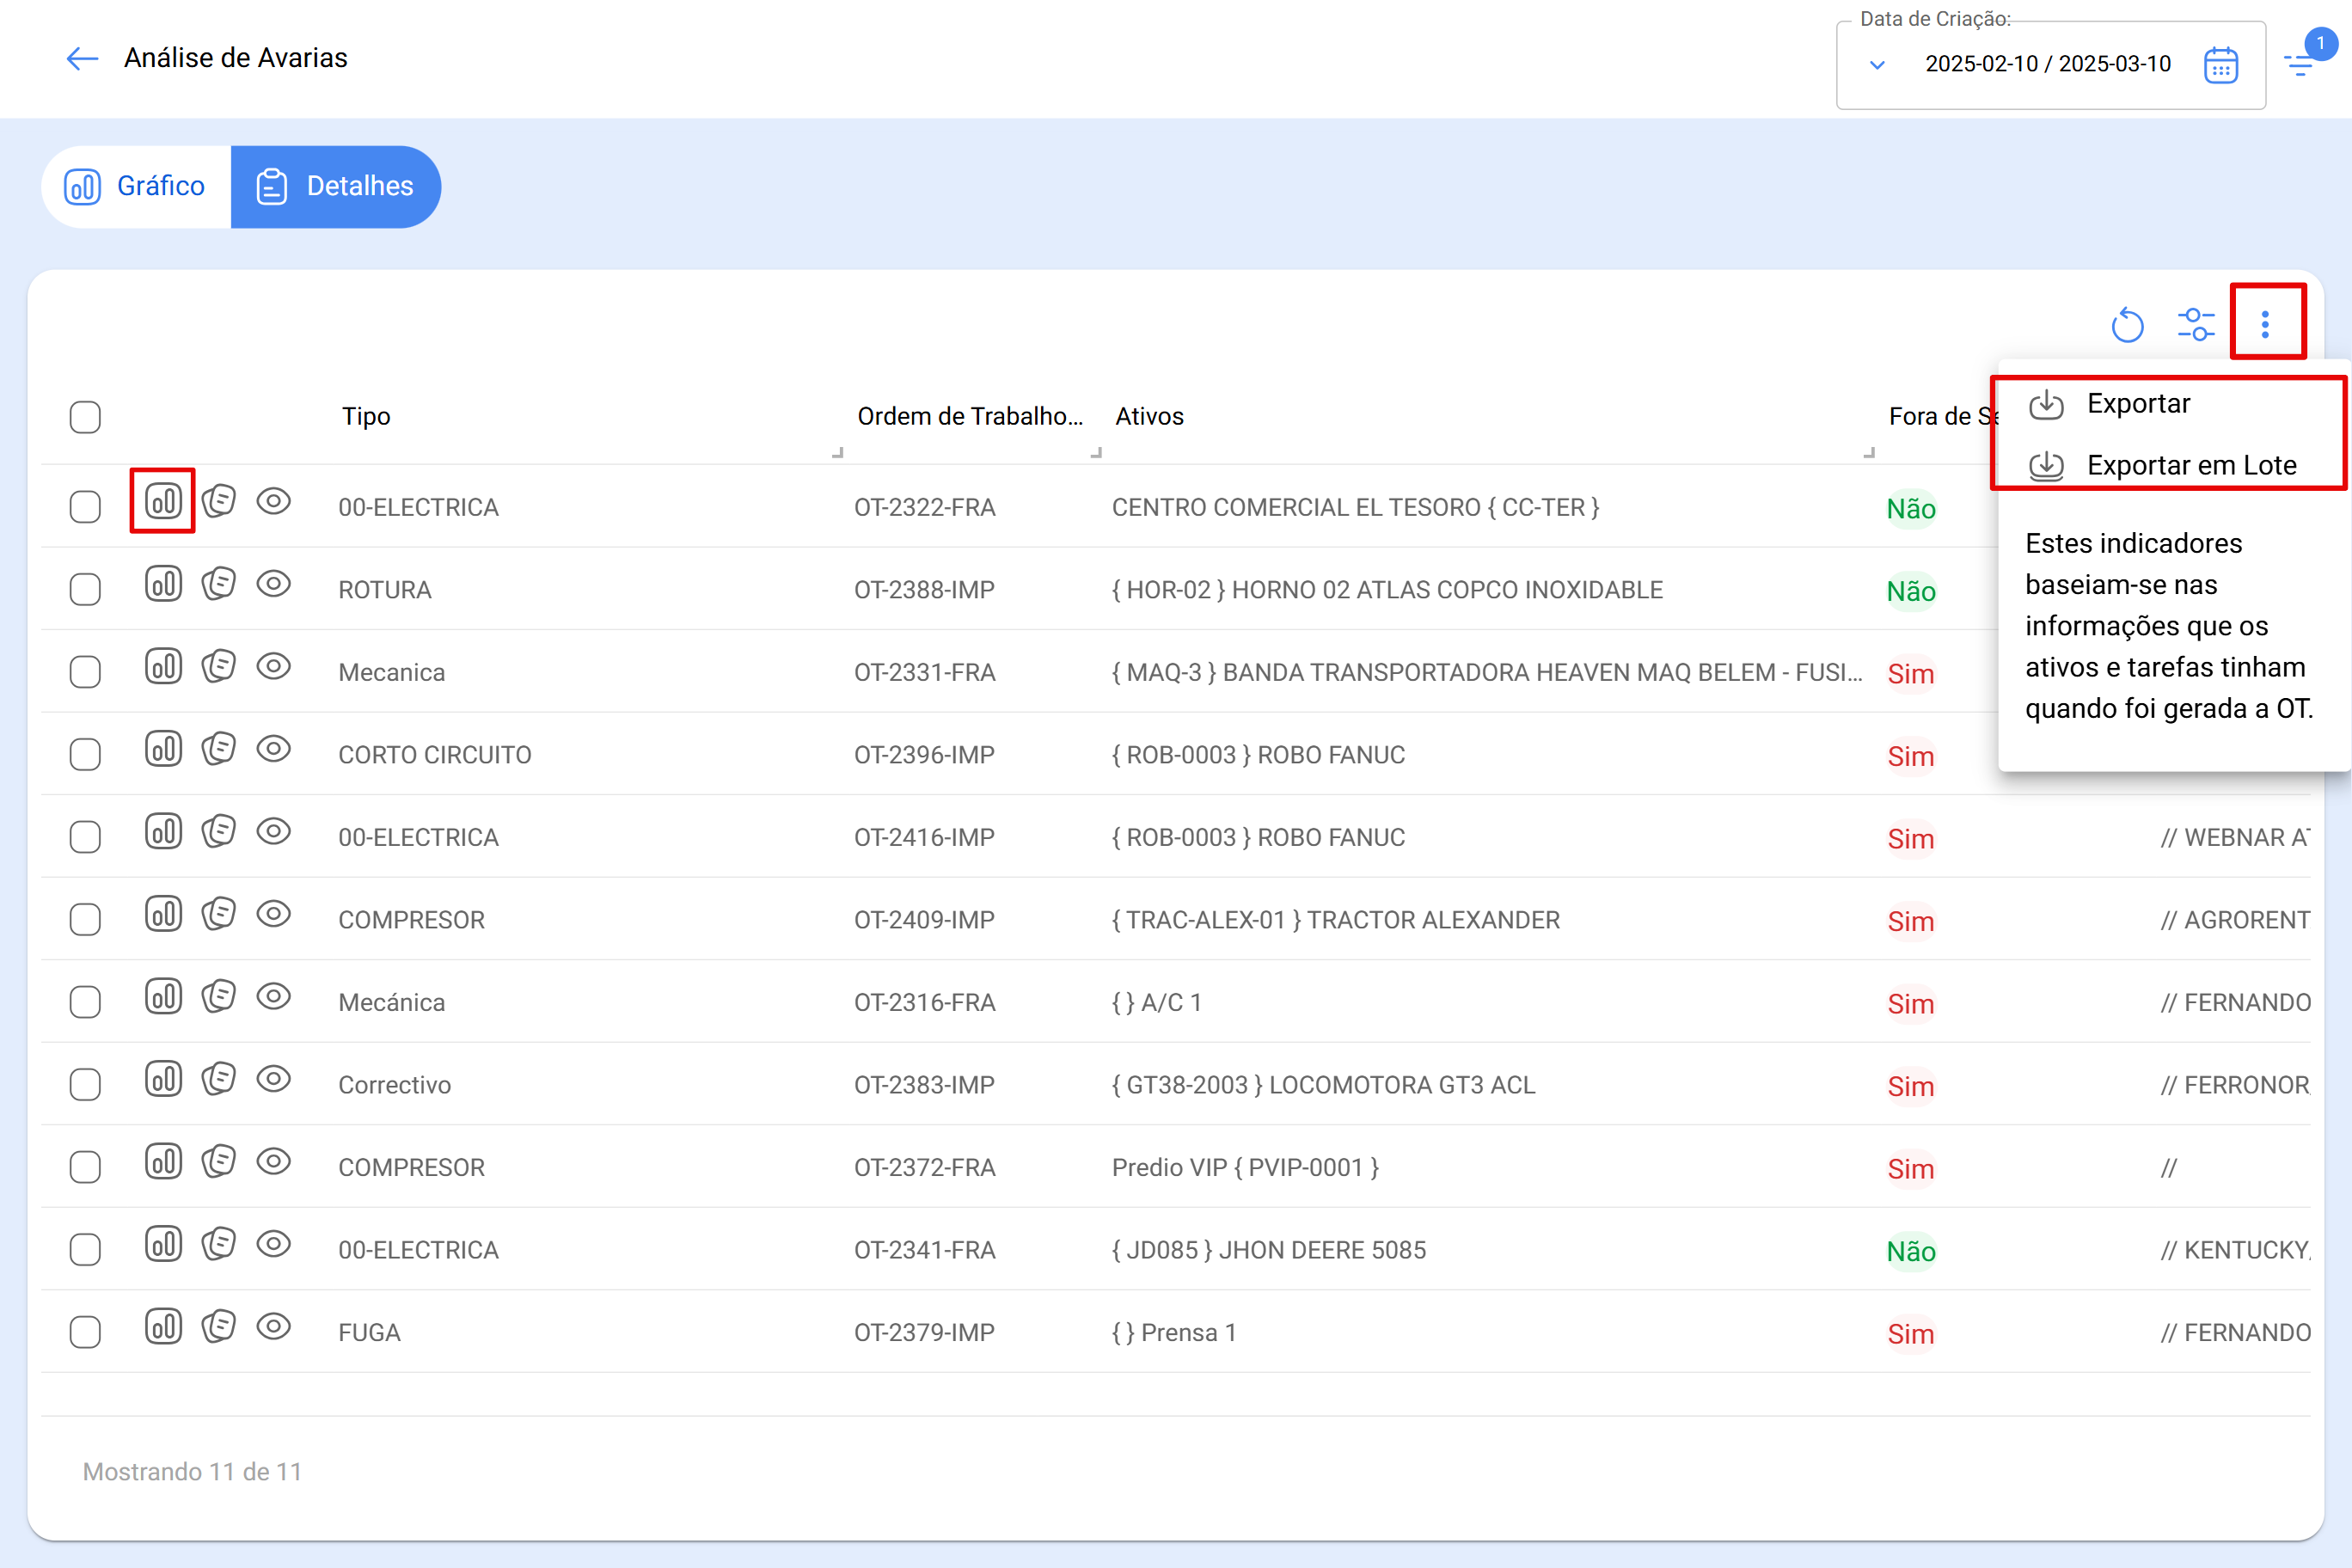This screenshot has height=1568, width=2352.
Task: Open the notes icon for OT-2388-IMP
Action: tap(218, 583)
